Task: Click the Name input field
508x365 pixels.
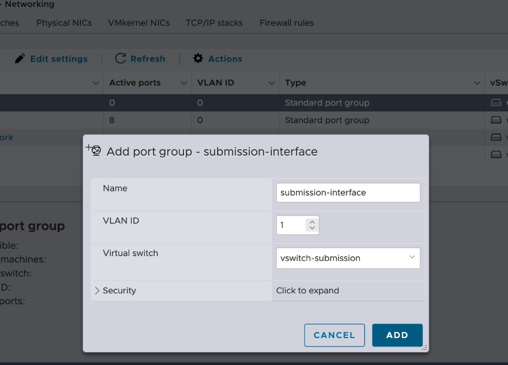Action: click(348, 193)
